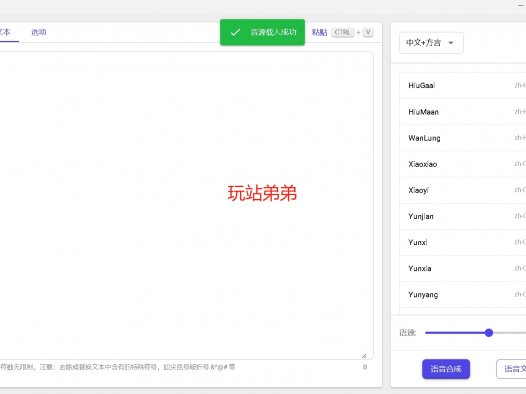Screen dimensions: 526x394
Task: Choose the Xiaoyi voice
Action: [463, 190]
